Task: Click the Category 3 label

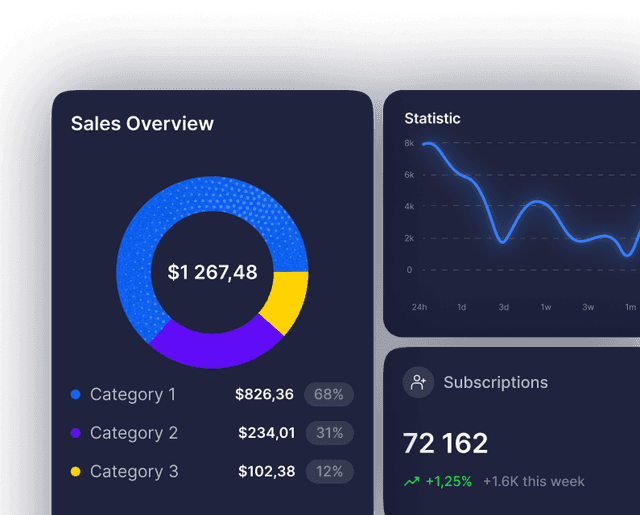Action: click(134, 472)
